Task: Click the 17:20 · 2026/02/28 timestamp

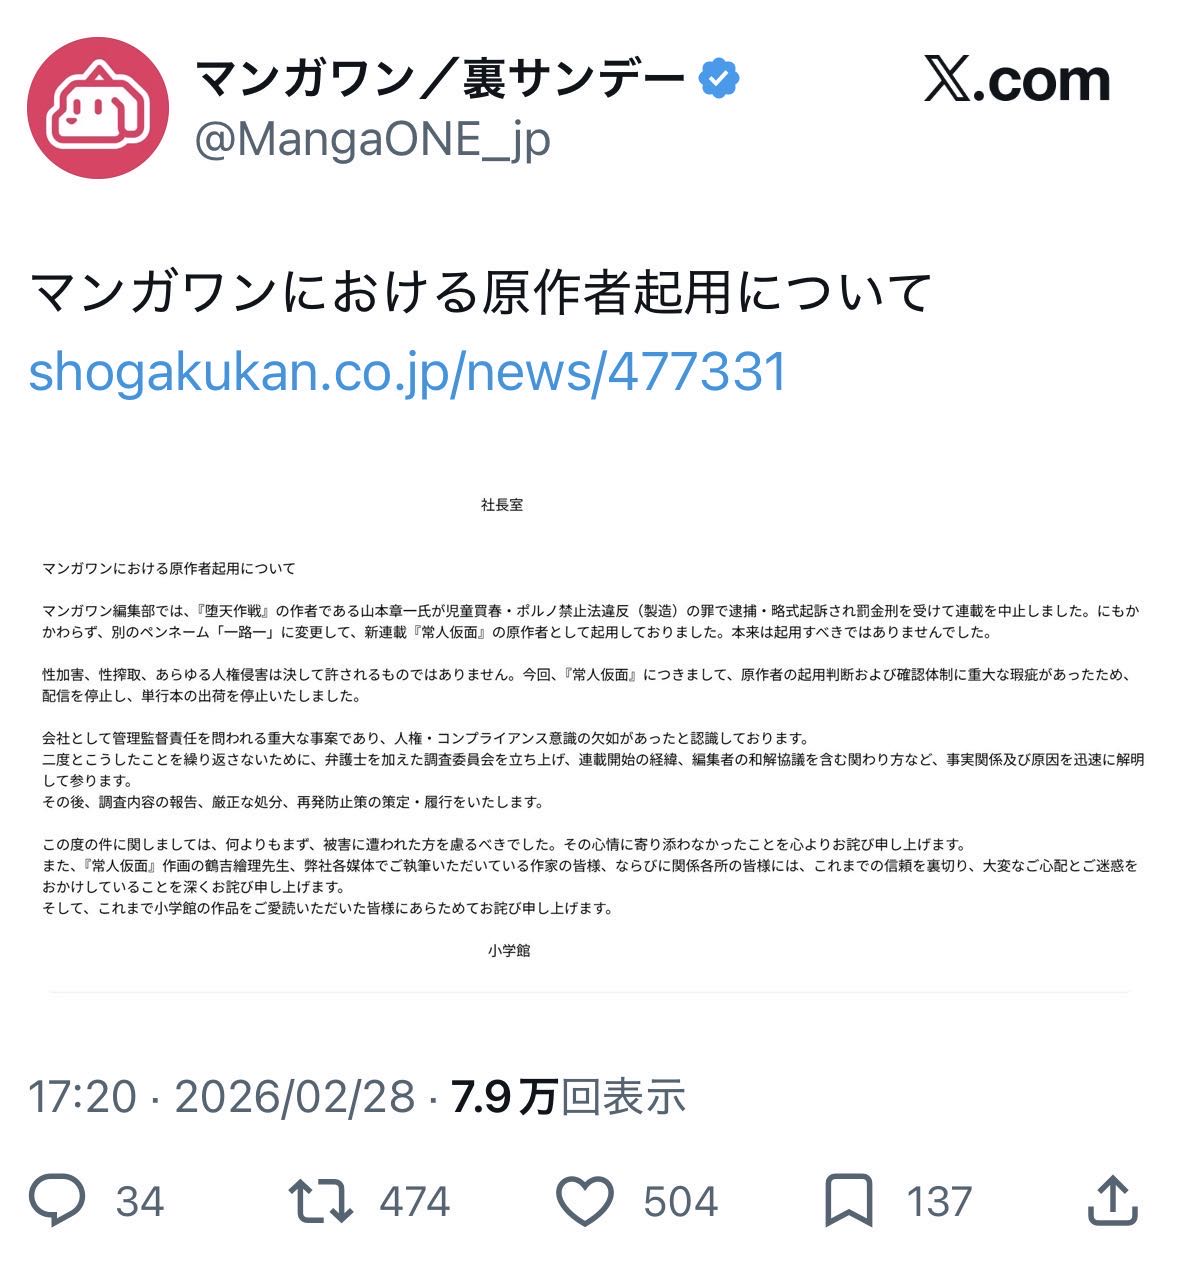Action: pos(221,1096)
